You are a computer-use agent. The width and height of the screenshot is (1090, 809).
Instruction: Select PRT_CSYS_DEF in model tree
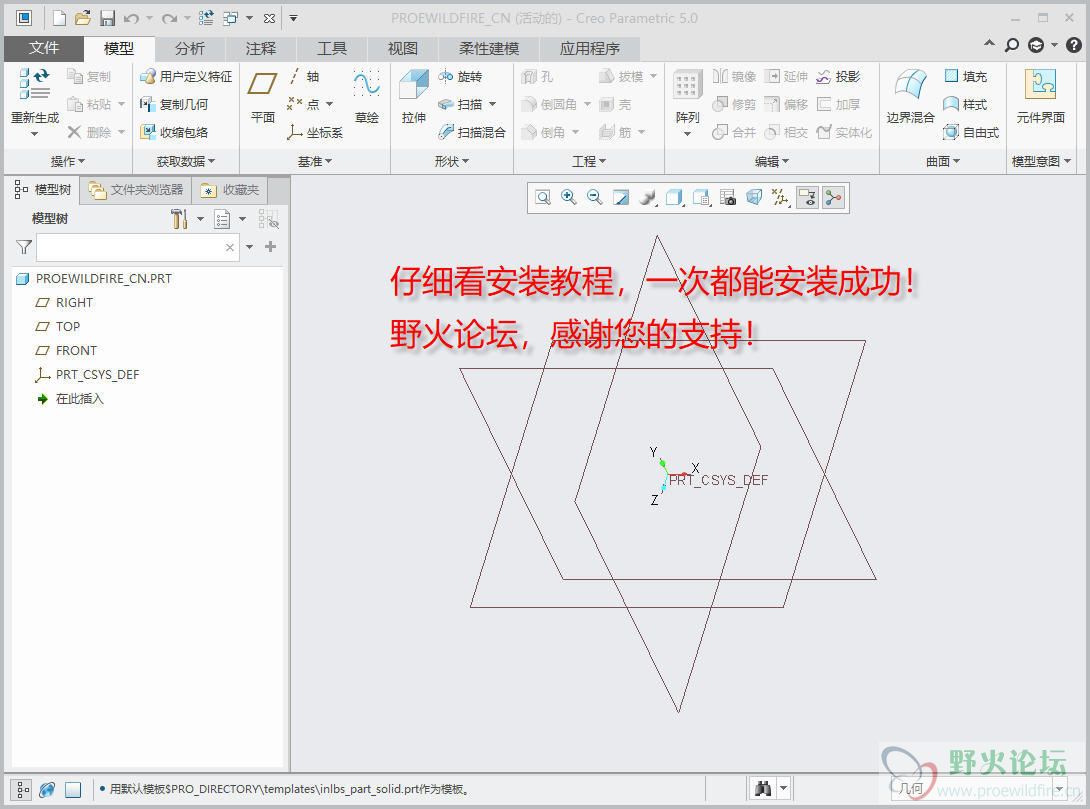tap(87, 375)
